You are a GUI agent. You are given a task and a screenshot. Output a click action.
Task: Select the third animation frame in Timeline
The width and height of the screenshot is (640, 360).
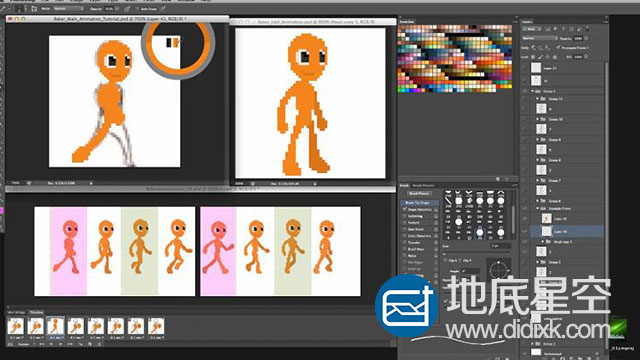point(56,328)
